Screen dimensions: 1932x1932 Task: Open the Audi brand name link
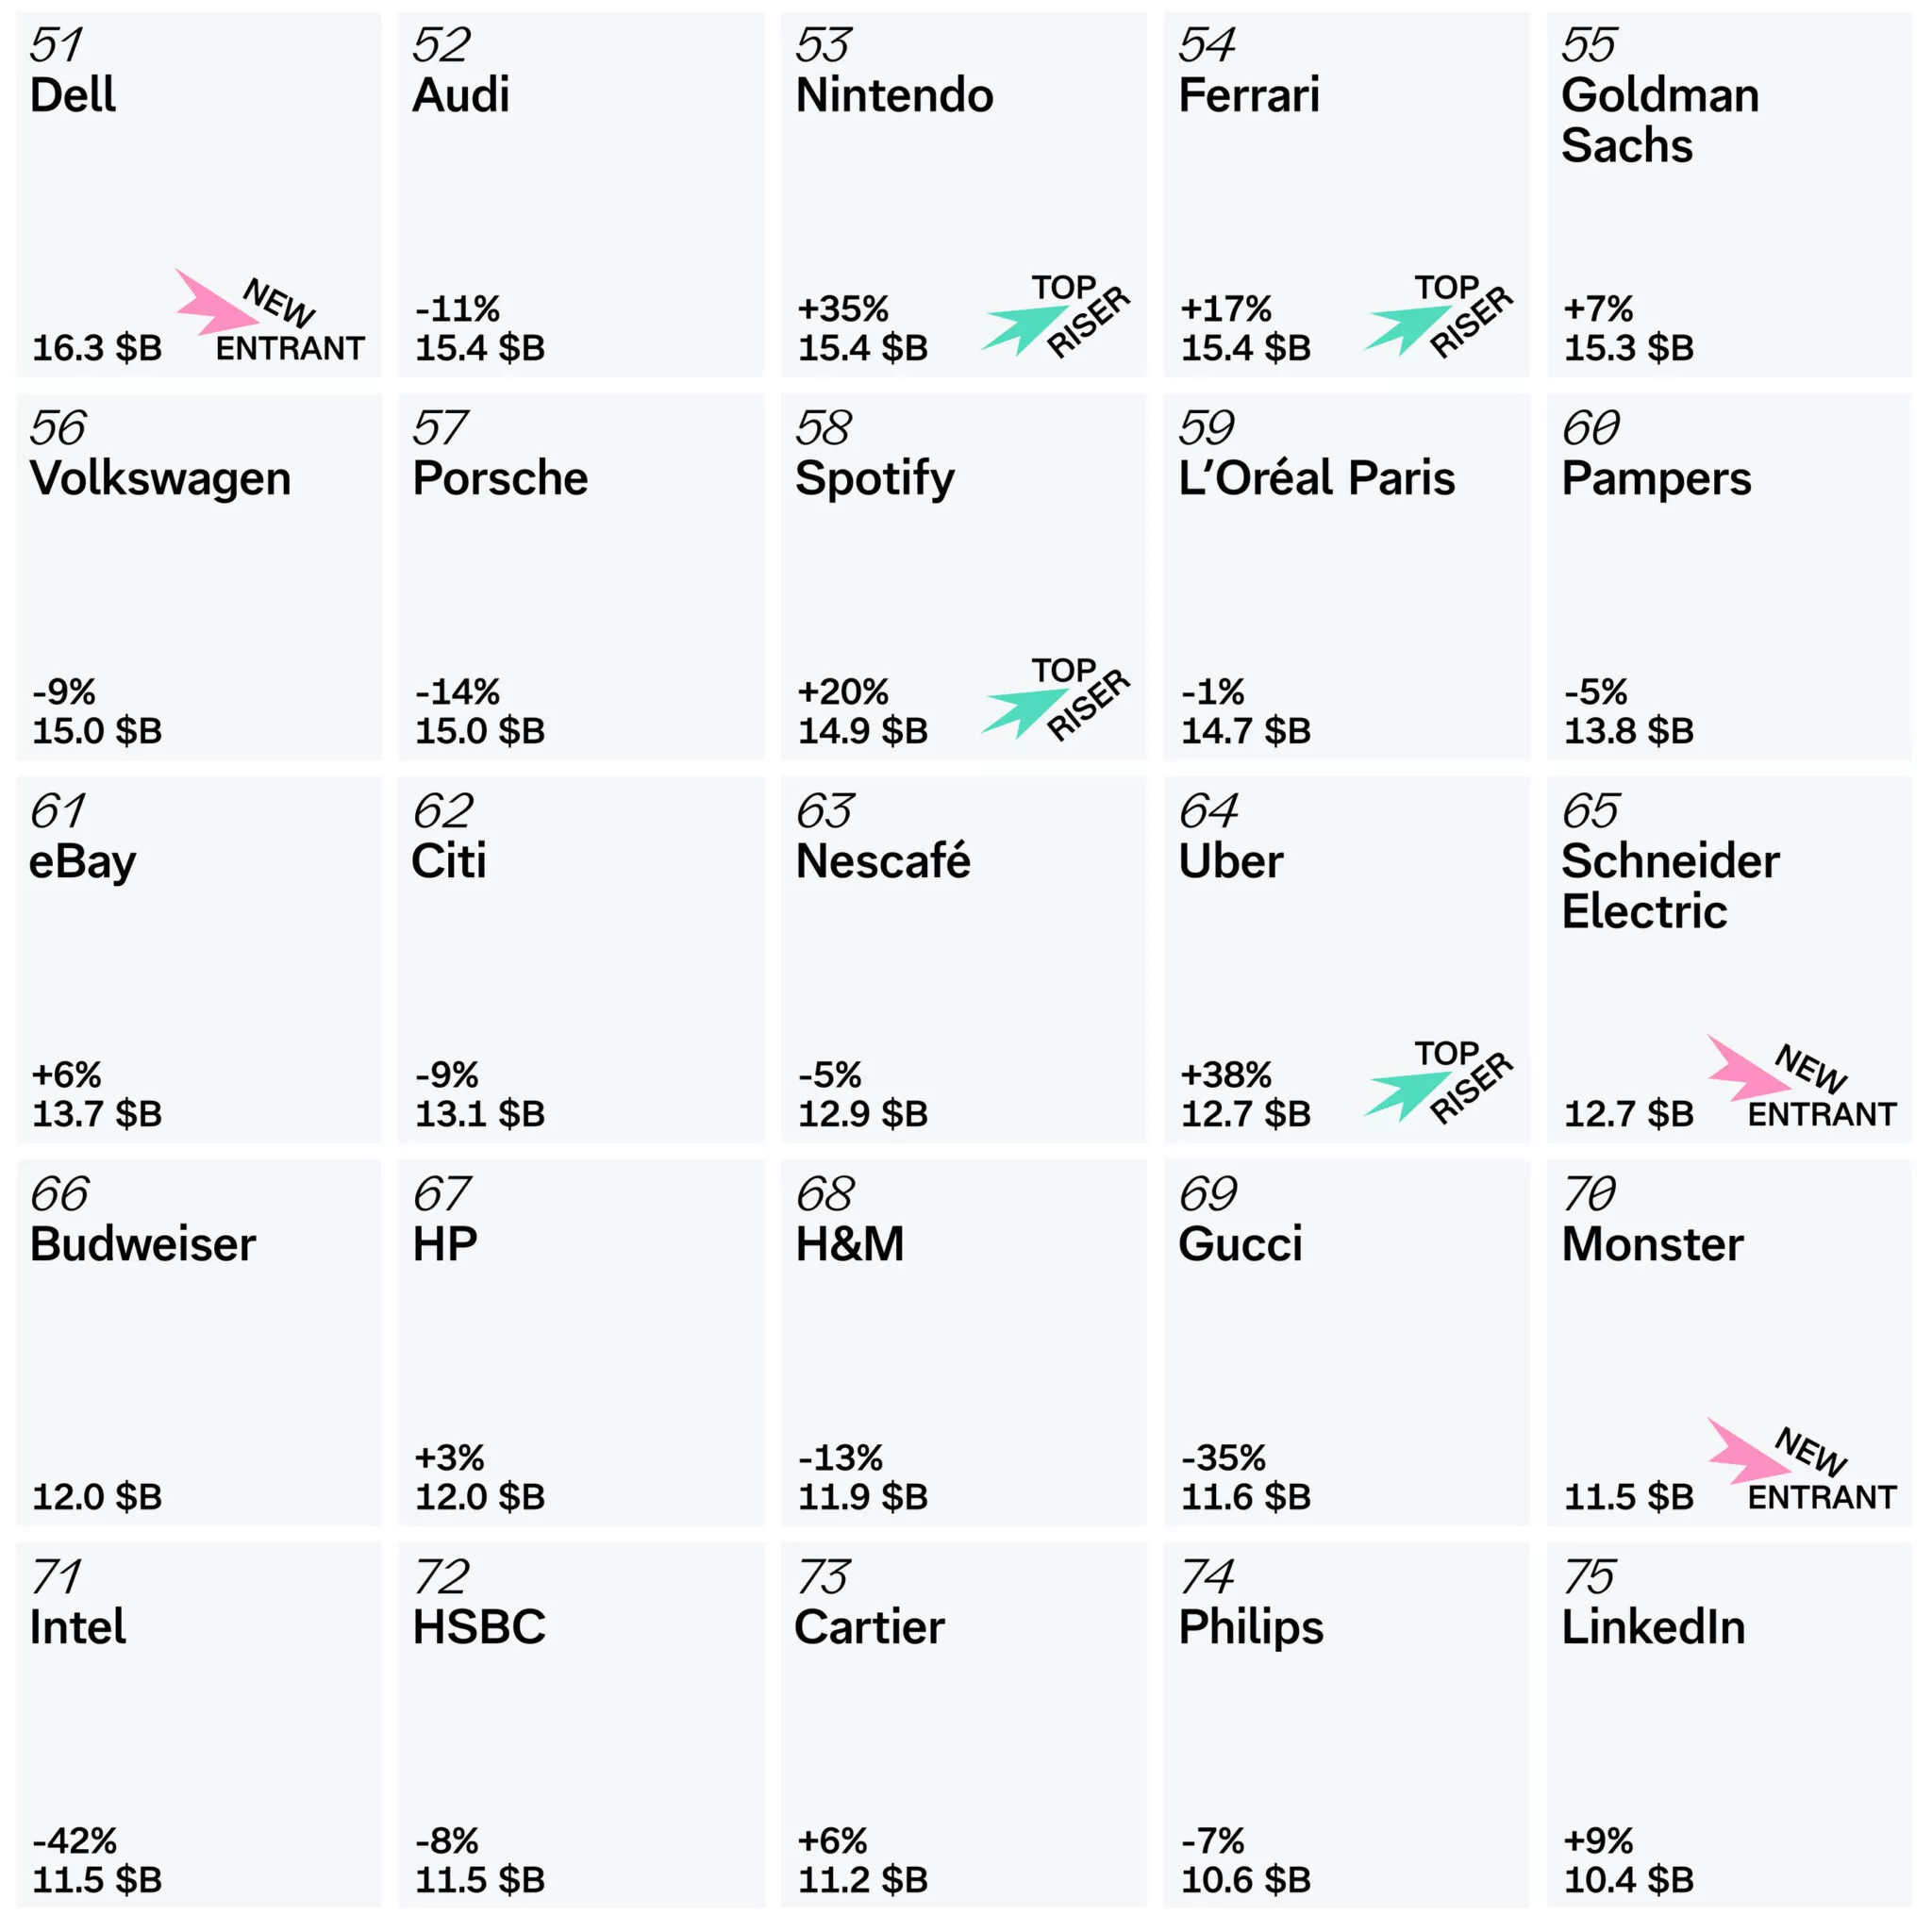pos(461,96)
